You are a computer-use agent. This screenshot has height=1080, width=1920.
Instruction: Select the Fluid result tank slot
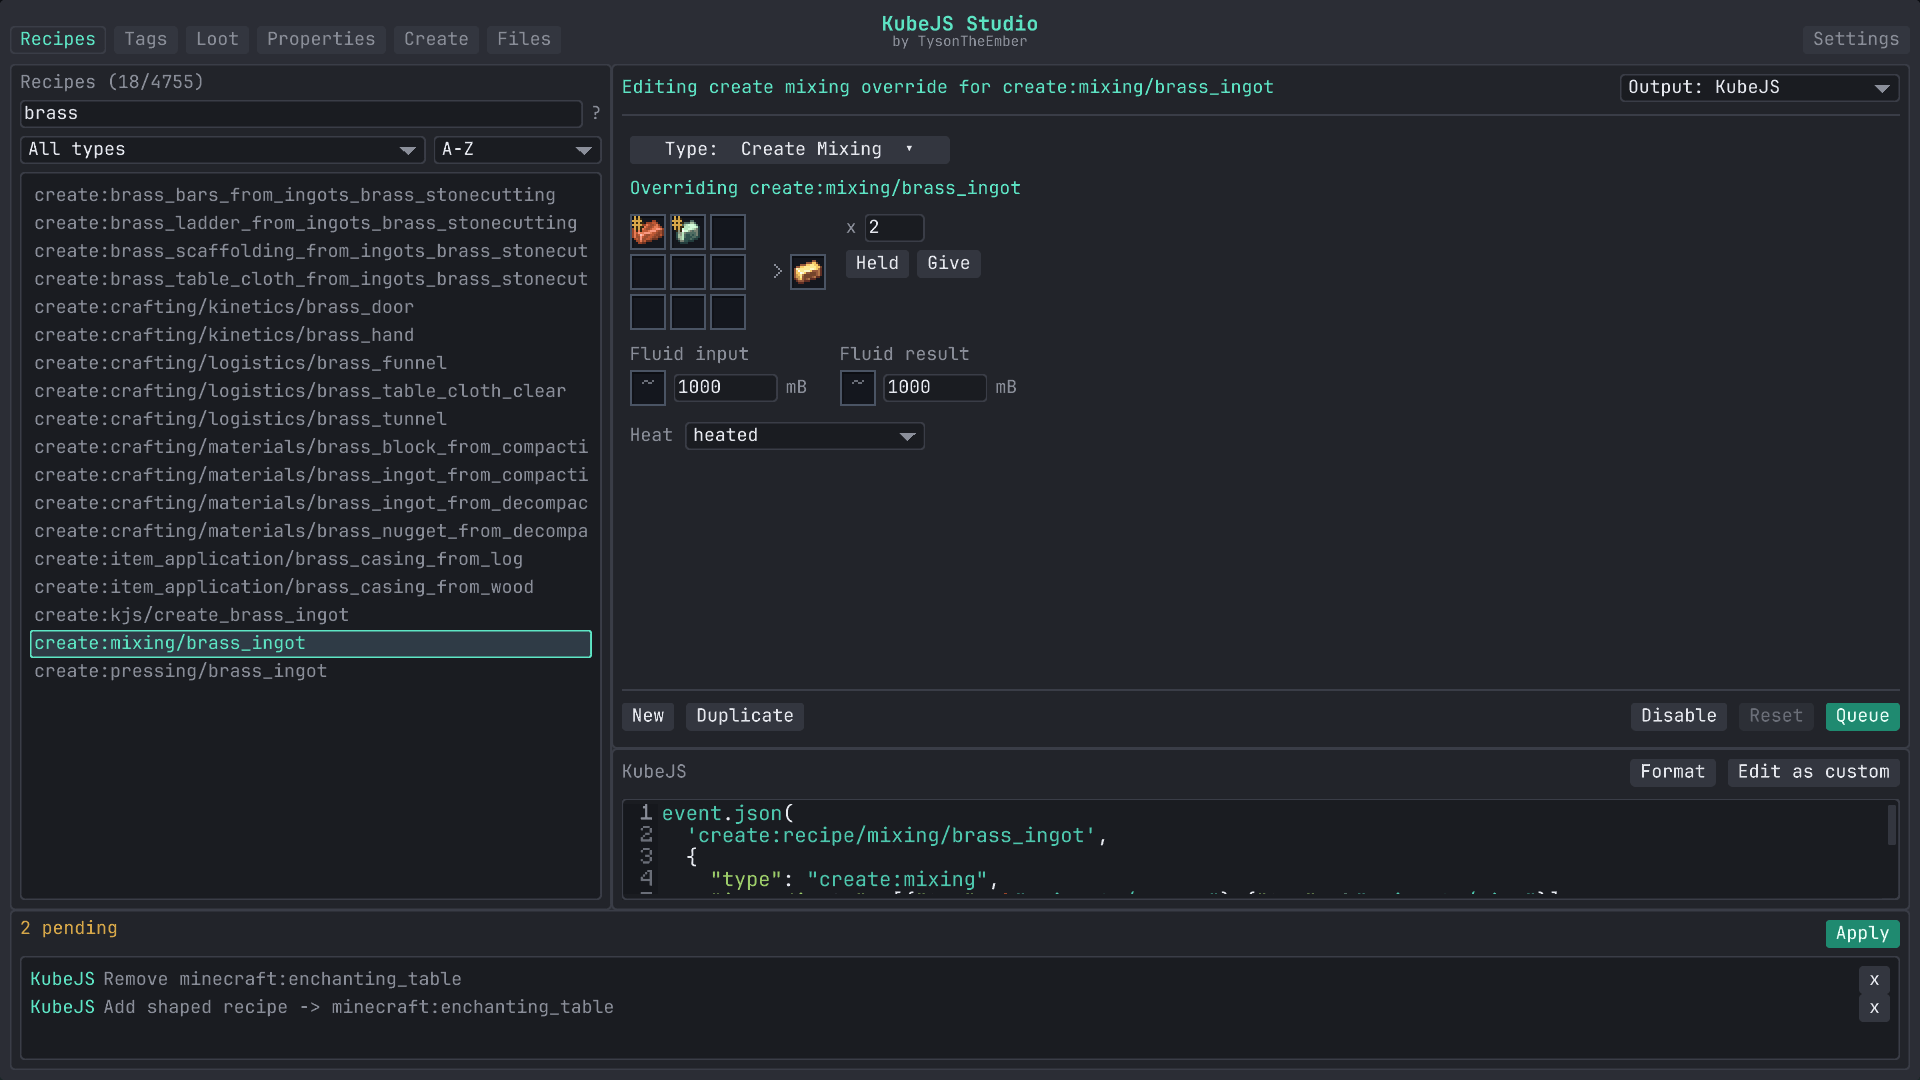(x=857, y=388)
